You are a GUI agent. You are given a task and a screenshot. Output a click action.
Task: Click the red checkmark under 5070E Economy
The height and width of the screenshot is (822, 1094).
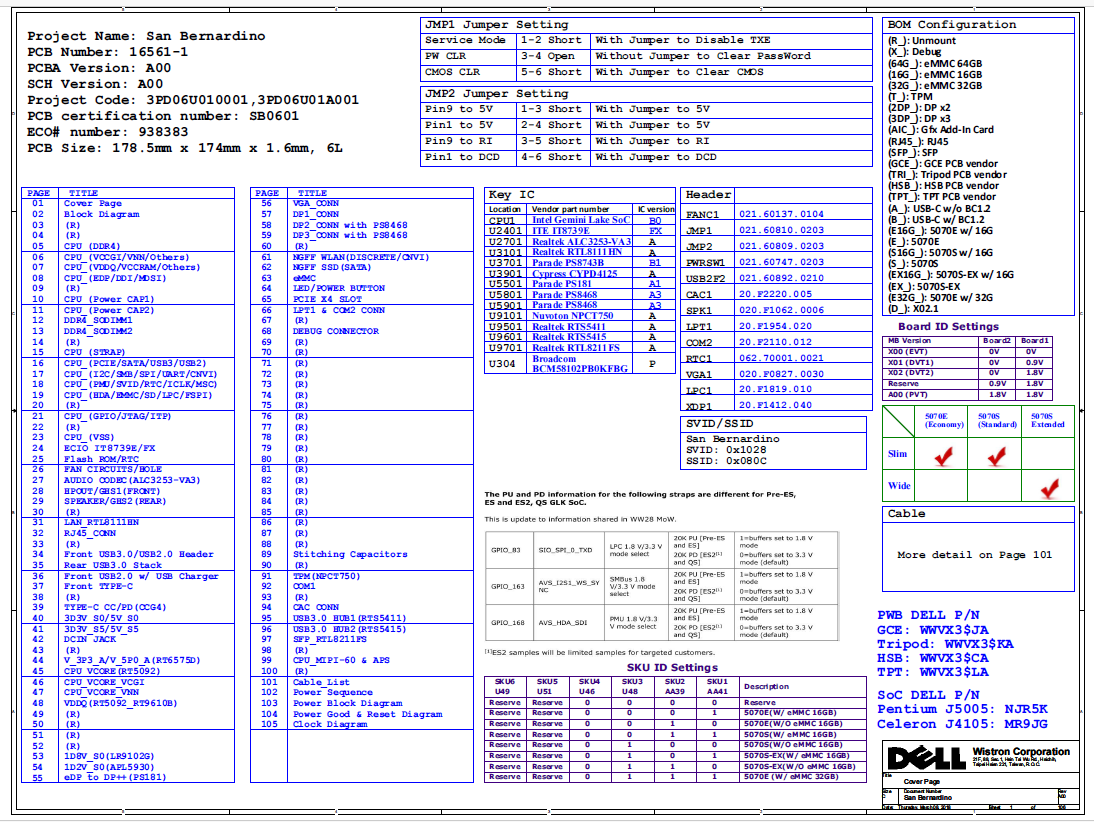coord(943,456)
